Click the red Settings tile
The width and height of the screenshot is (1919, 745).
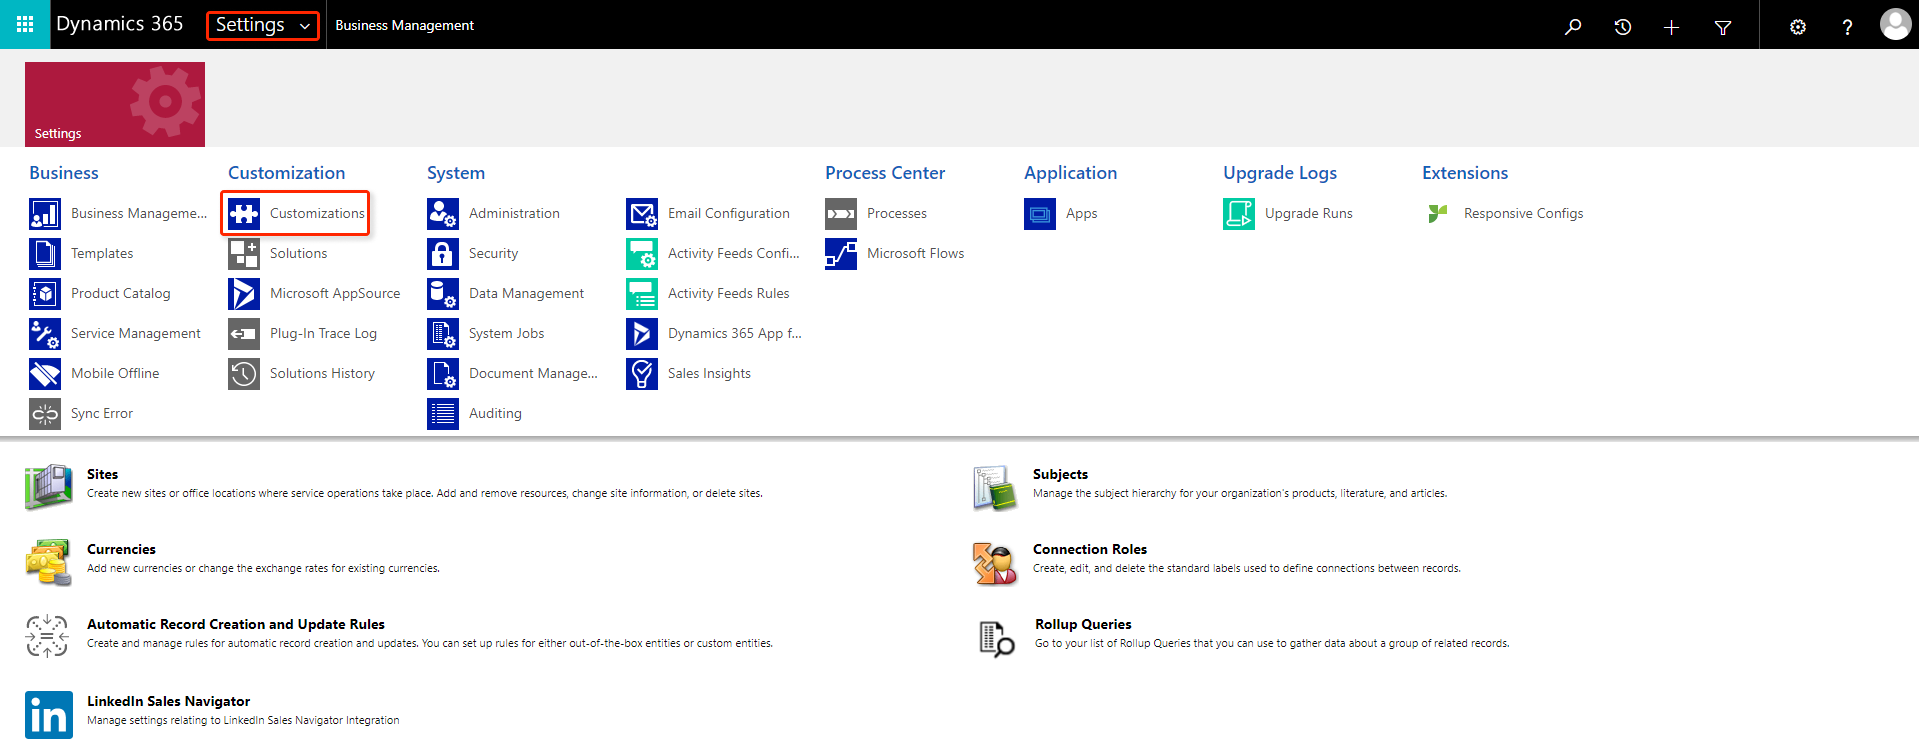(115, 104)
